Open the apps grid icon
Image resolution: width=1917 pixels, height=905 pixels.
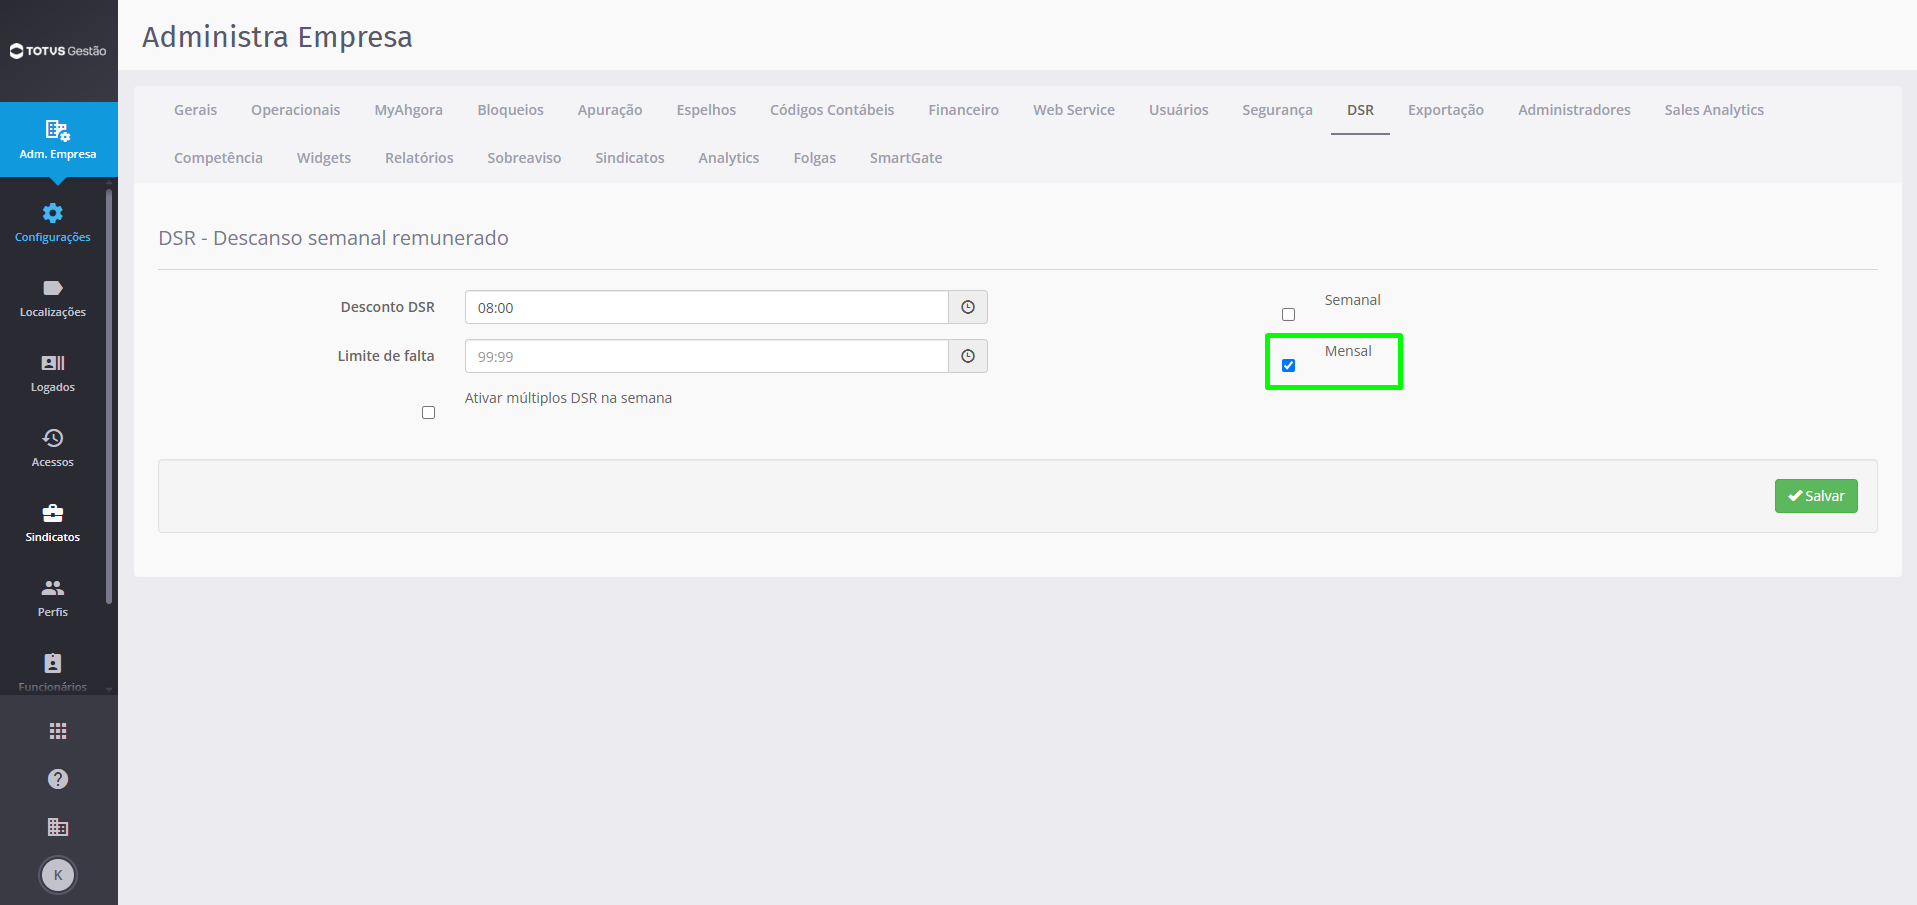coord(58,731)
